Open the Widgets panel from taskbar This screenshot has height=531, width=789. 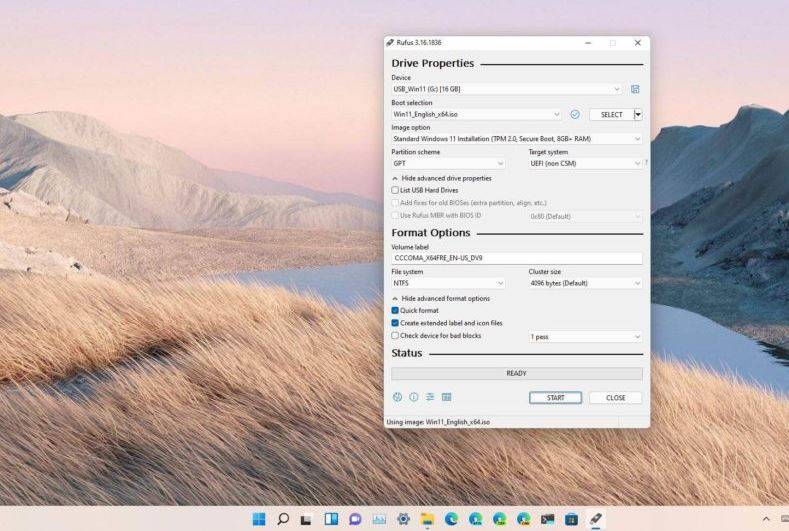point(331,519)
